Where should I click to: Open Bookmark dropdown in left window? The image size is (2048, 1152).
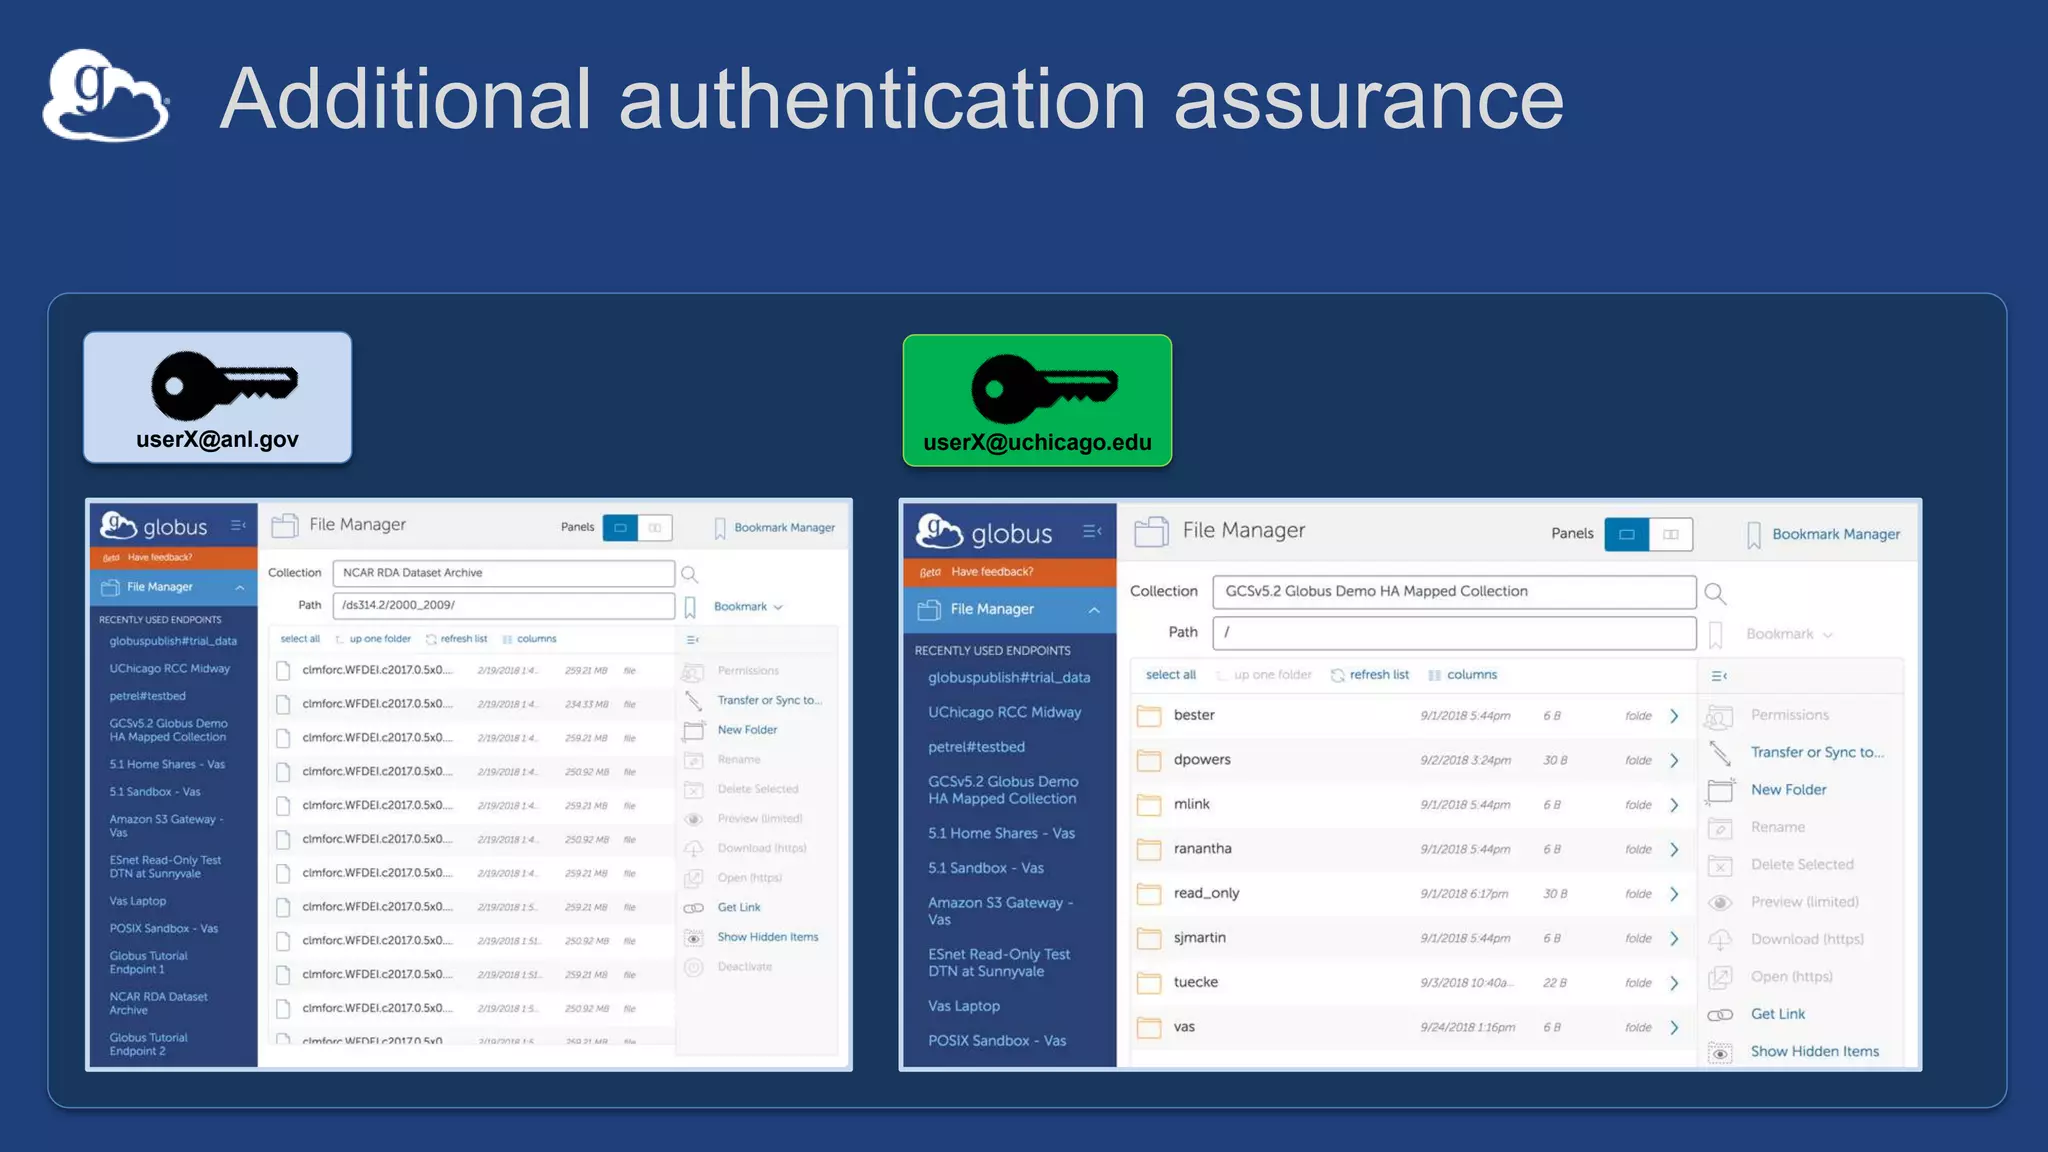click(x=748, y=607)
